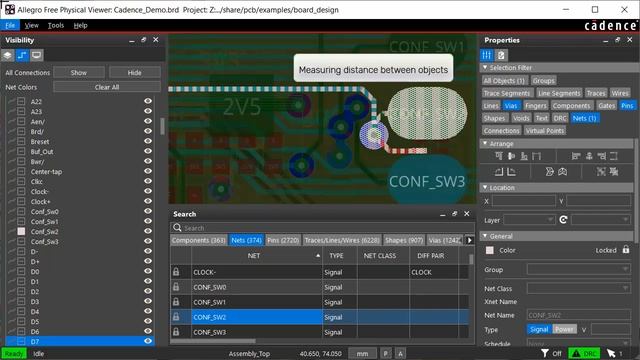Toggle visibility eye for net Aen/
This screenshot has width=640, height=360.
pyautogui.click(x=148, y=121)
